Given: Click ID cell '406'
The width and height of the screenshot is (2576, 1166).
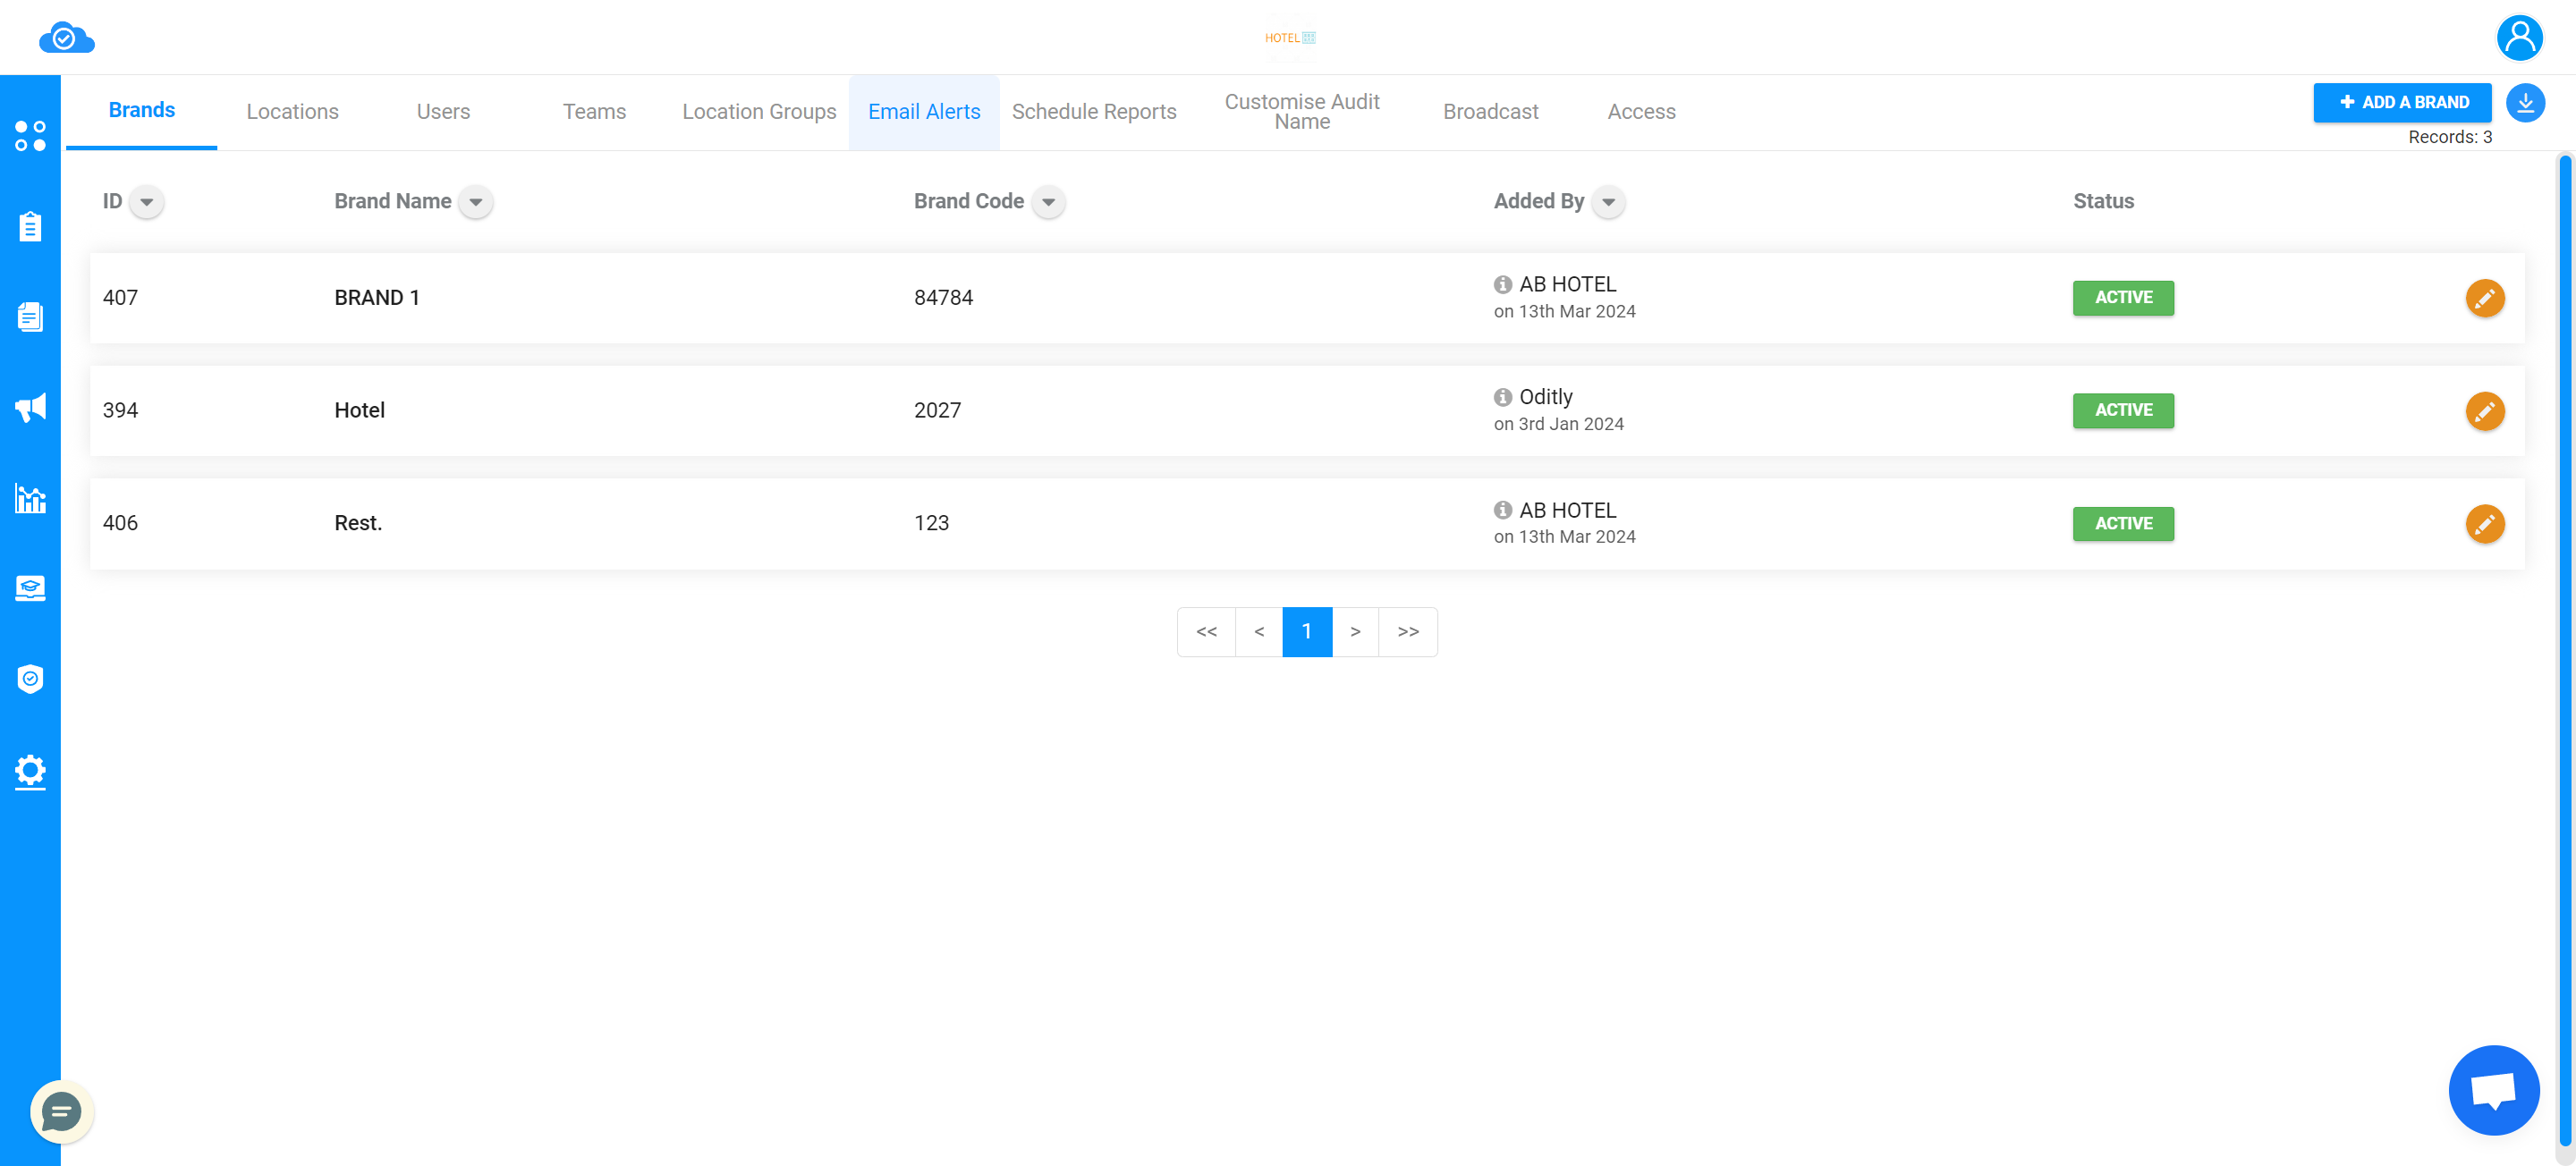Looking at the screenshot, I should pos(120,523).
